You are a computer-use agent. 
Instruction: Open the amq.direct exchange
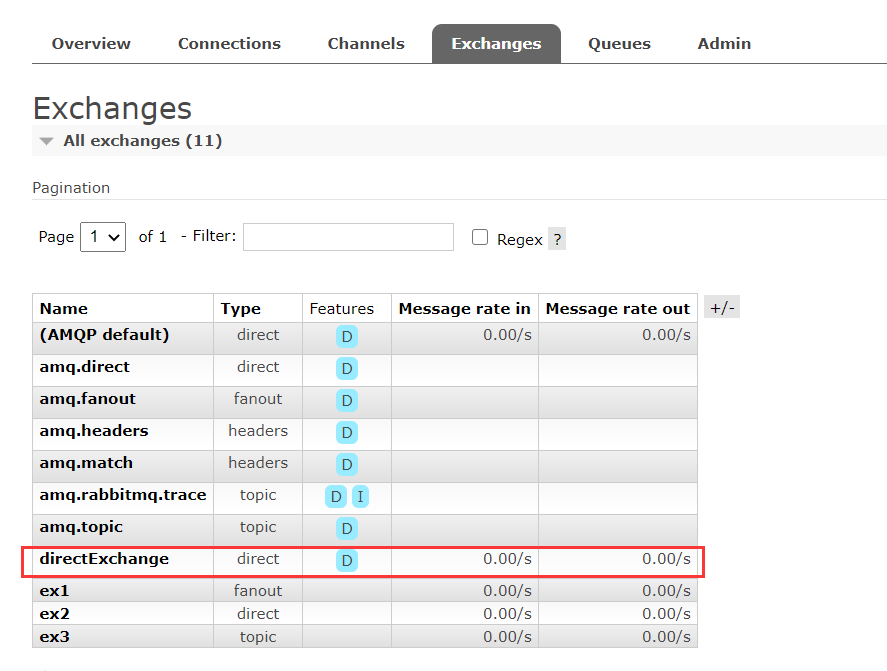pyautogui.click(x=84, y=367)
